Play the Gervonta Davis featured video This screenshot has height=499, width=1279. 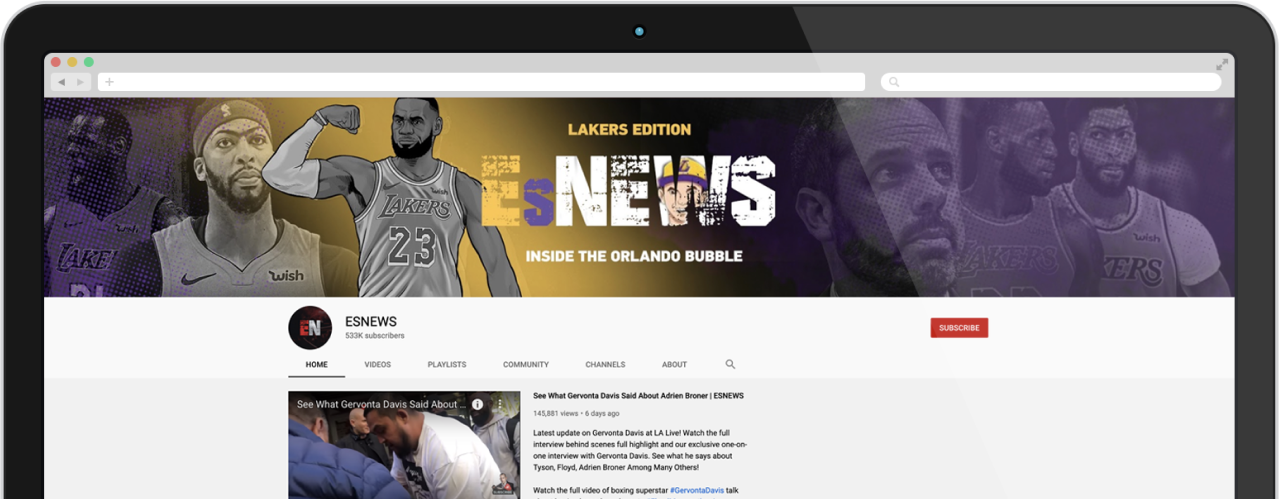(404, 445)
